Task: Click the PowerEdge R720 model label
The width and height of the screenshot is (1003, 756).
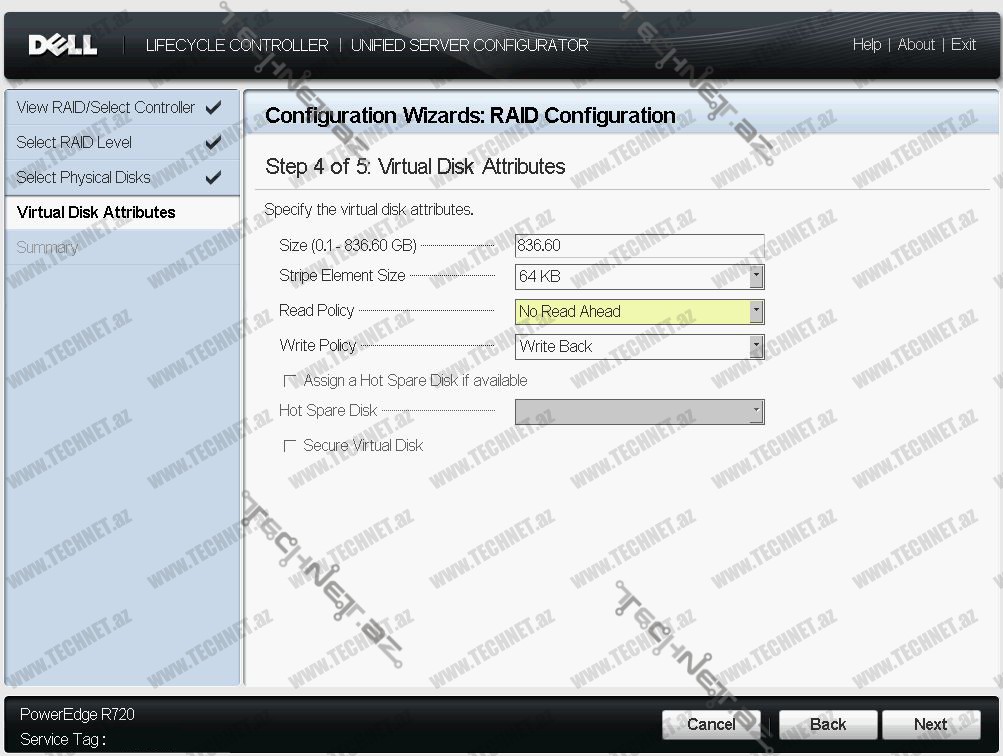Action: [x=77, y=715]
